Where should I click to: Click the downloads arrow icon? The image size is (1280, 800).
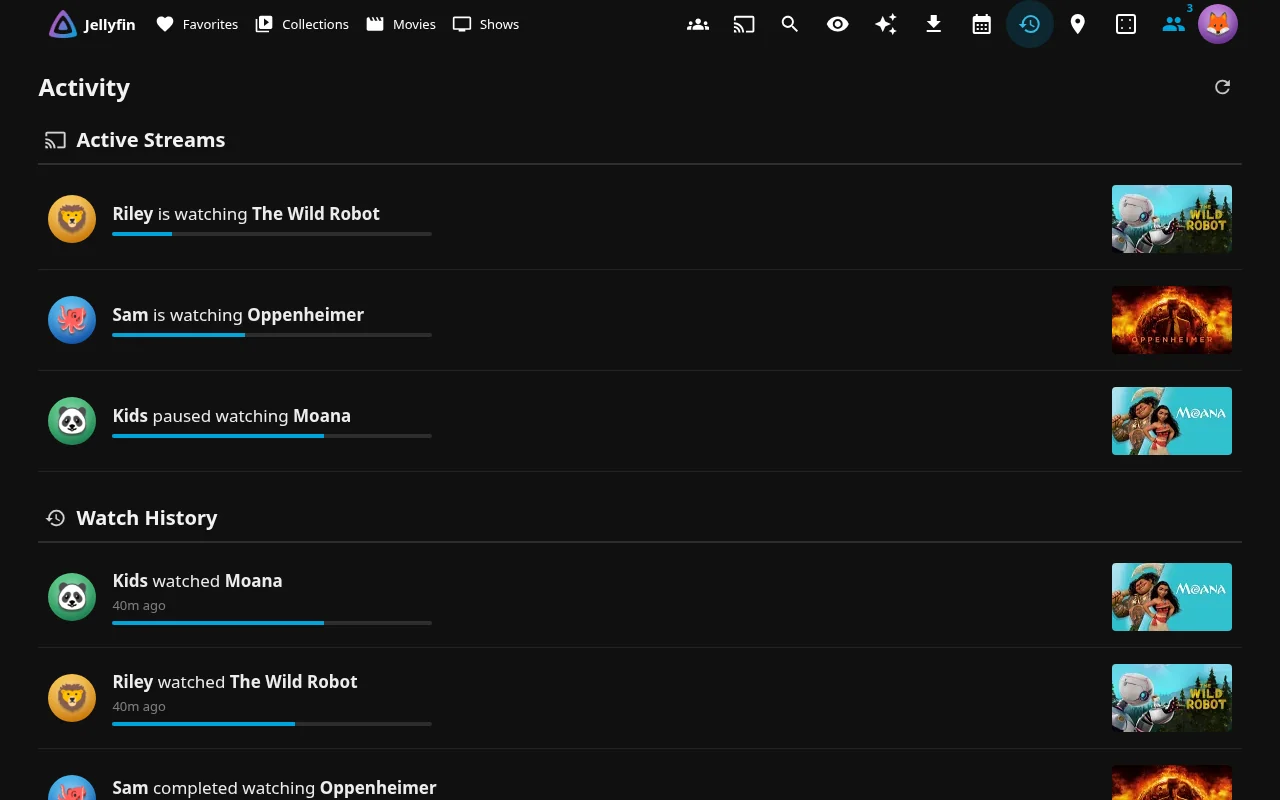(934, 24)
